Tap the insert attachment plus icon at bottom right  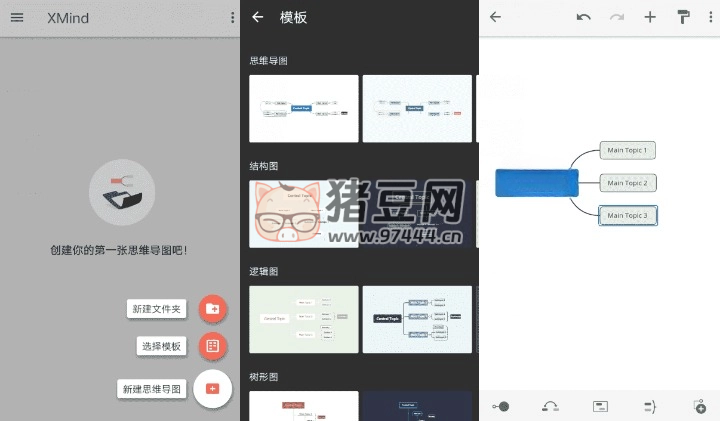coord(699,406)
